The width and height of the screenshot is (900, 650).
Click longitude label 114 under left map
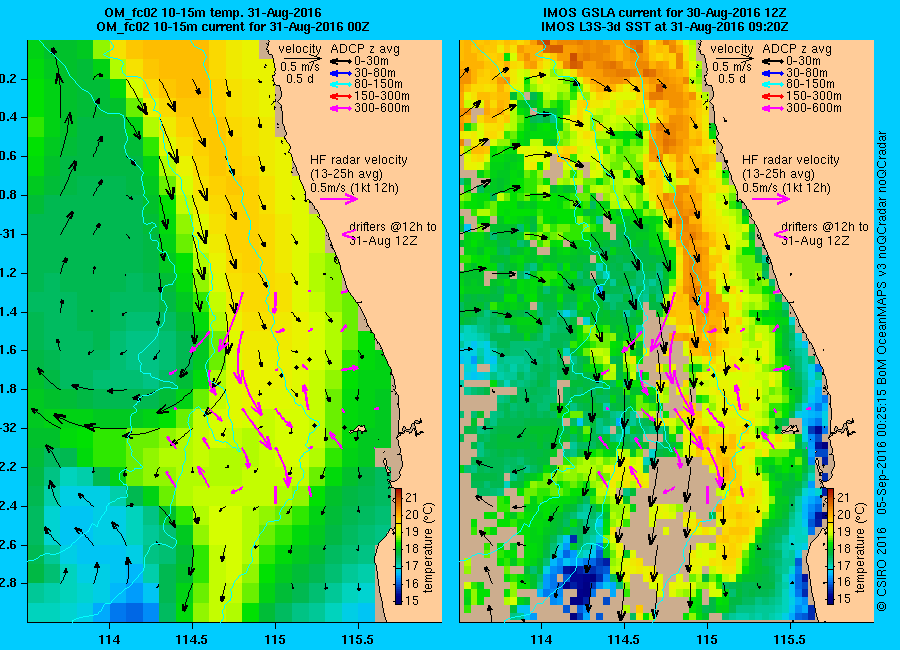click(x=109, y=639)
